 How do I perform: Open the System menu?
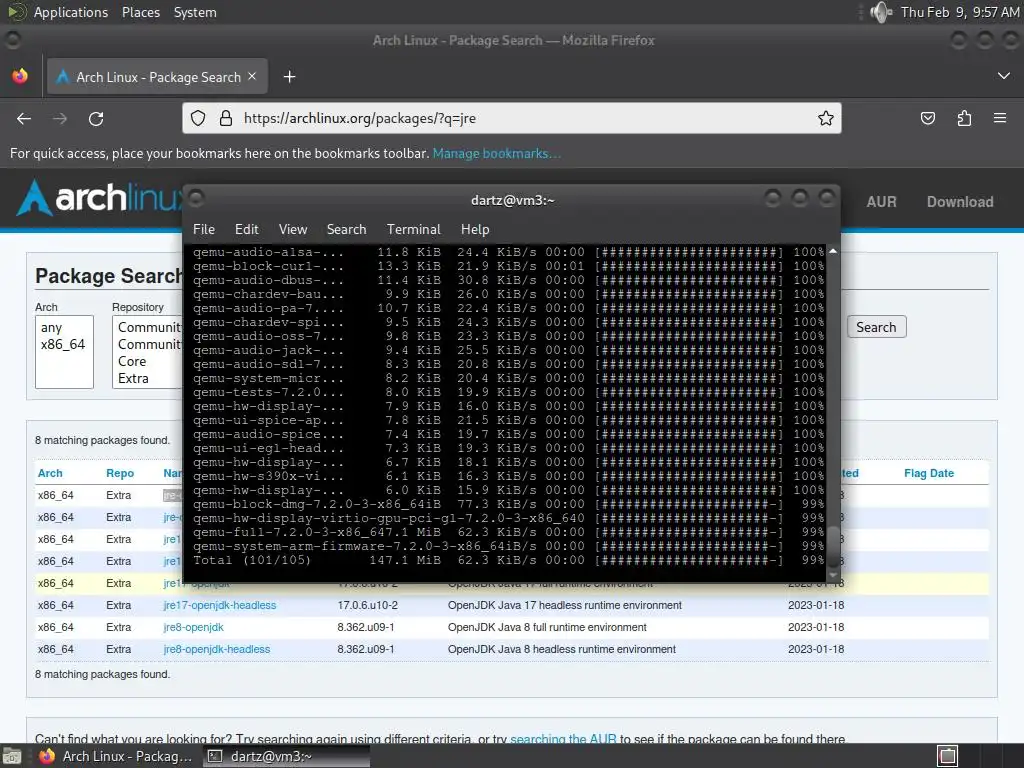click(x=195, y=12)
